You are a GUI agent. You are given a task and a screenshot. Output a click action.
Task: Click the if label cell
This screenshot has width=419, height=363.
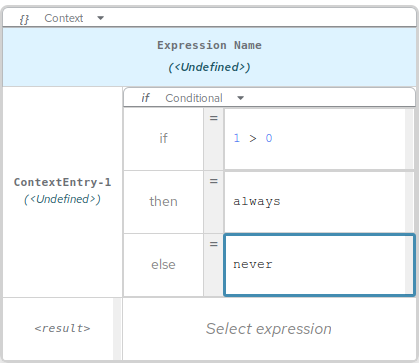[x=163, y=139]
